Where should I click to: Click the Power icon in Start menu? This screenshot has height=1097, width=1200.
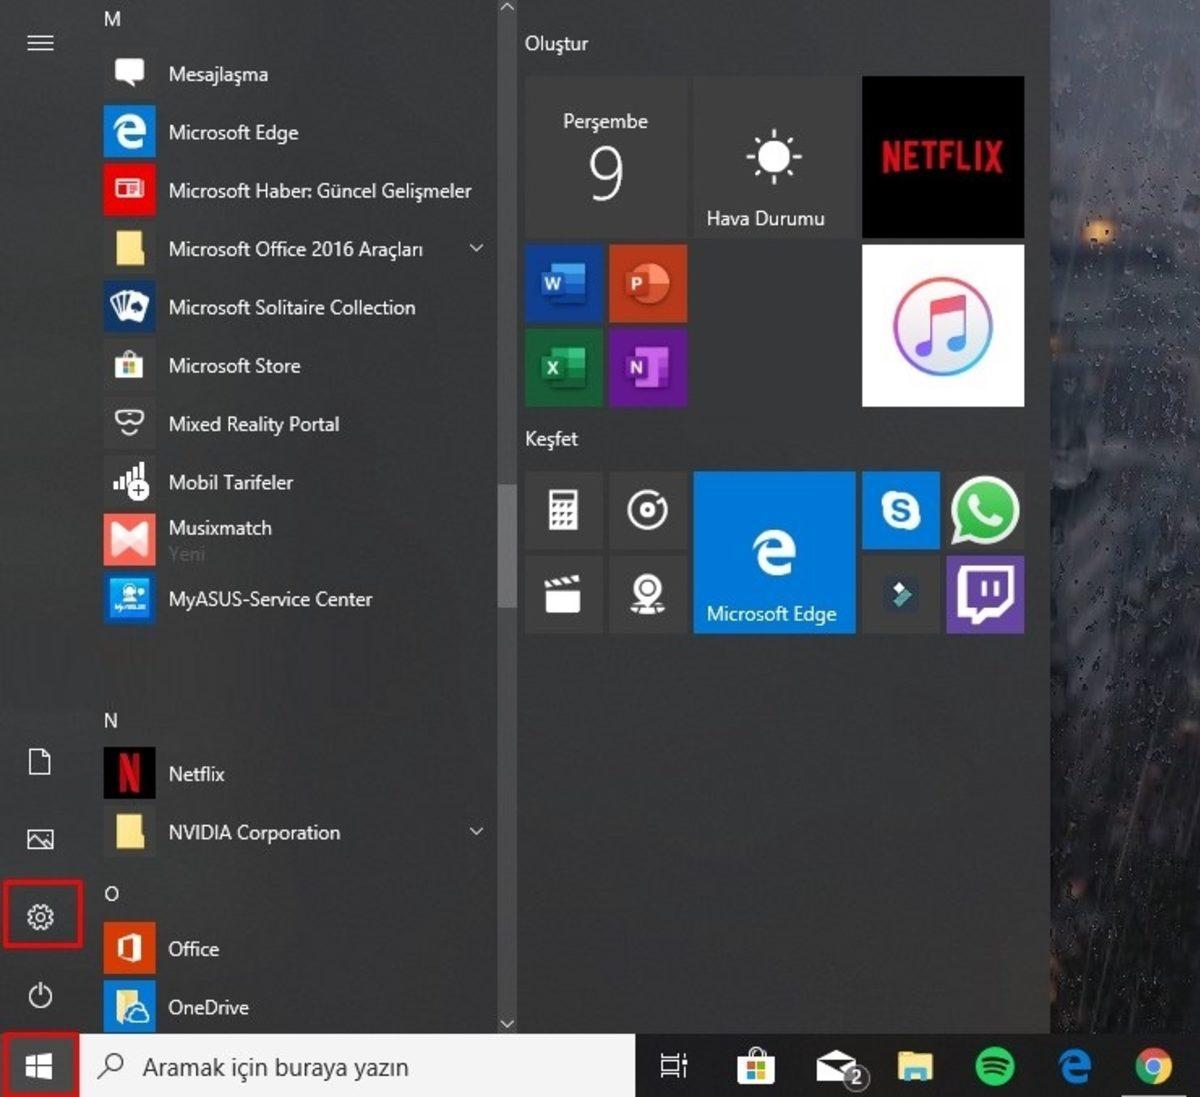[x=41, y=996]
